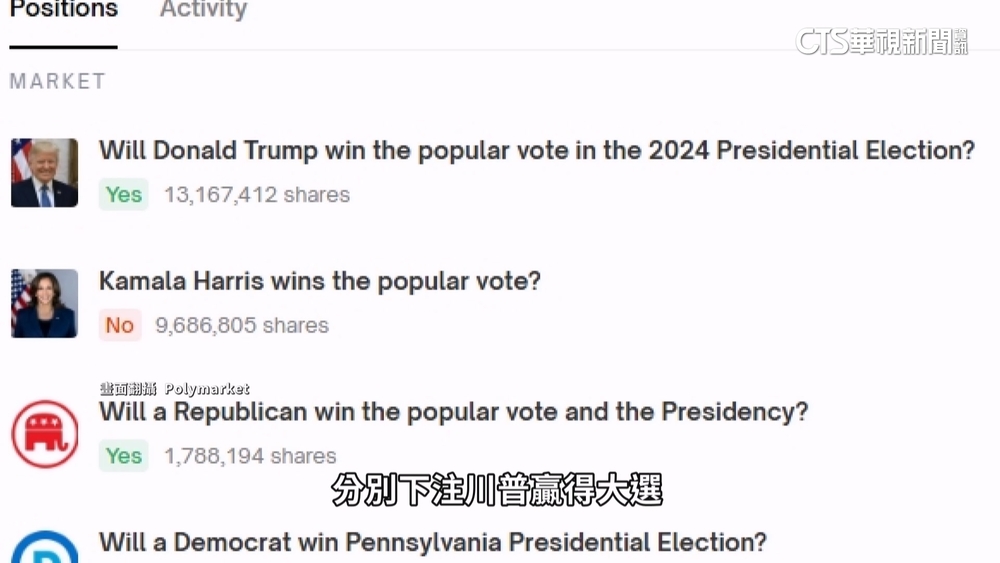Click Kamala Harris's portrait thumbnail

44,303
